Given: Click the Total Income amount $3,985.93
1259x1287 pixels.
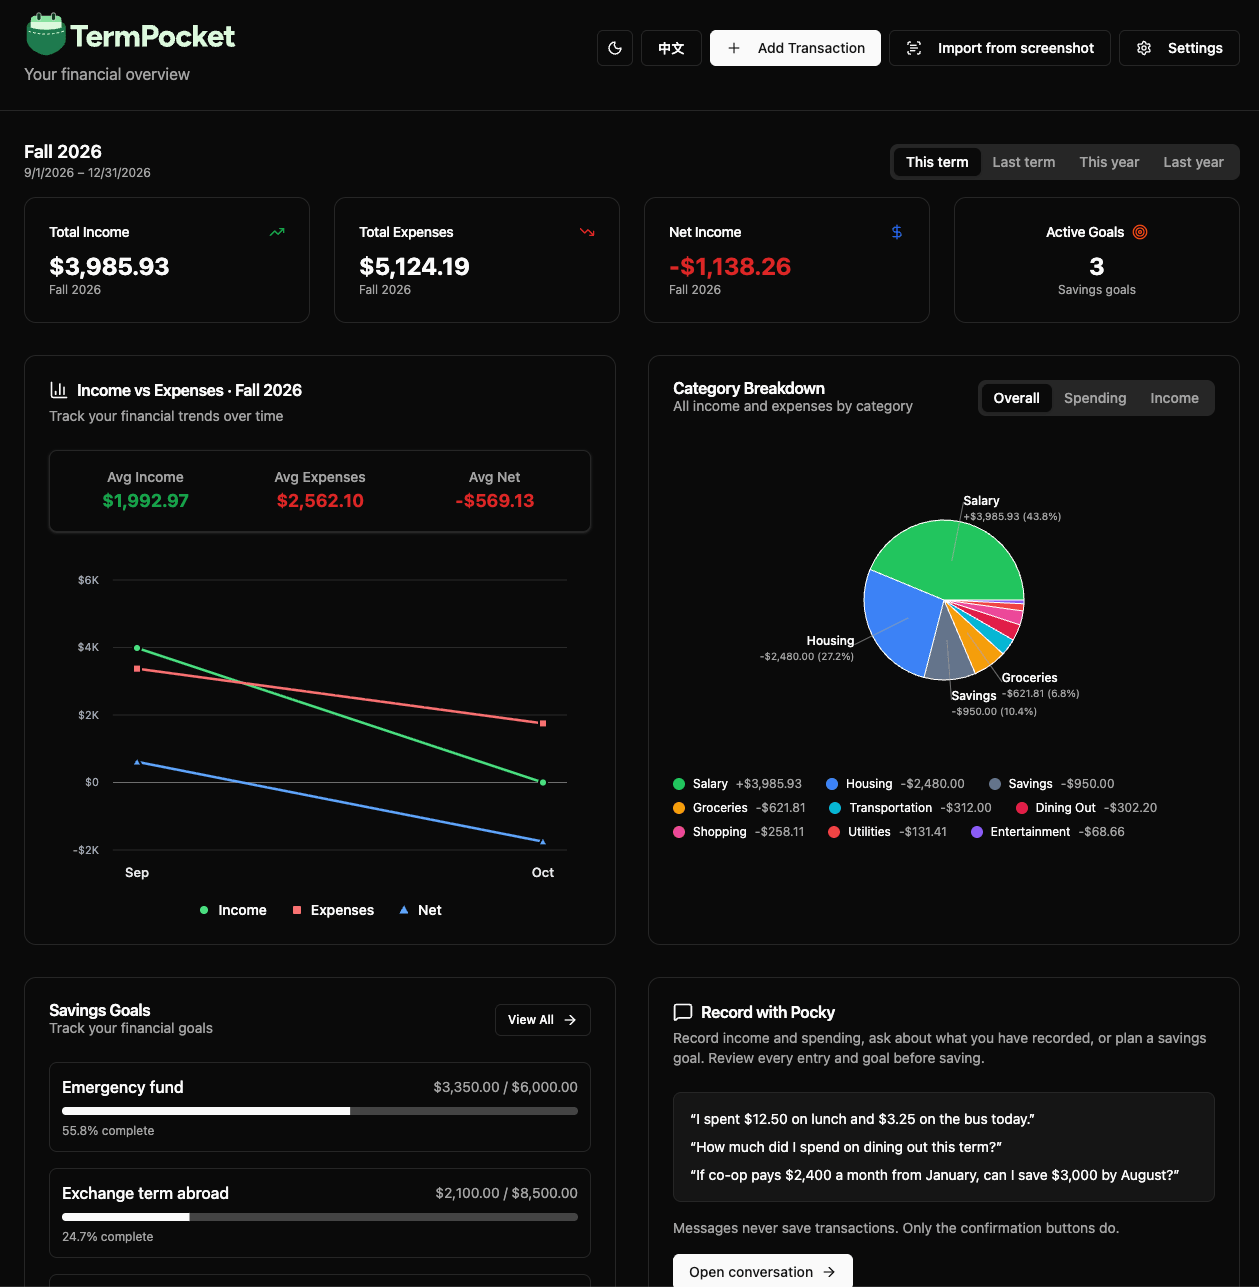Looking at the screenshot, I should 109,267.
